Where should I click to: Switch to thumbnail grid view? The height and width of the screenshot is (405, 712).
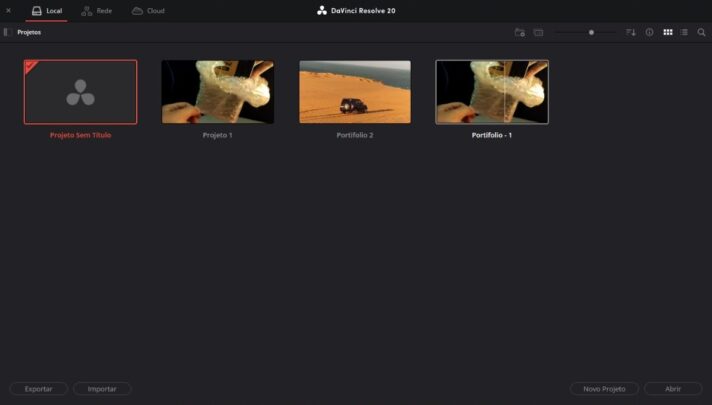[668, 32]
